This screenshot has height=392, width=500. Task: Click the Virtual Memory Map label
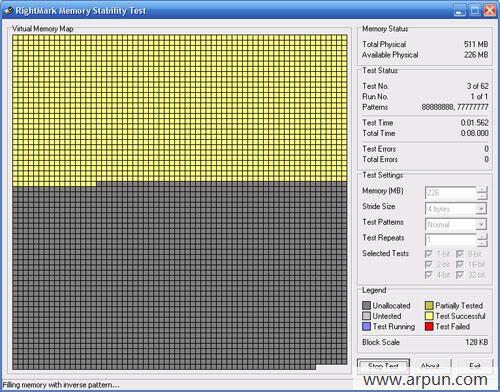click(43, 29)
